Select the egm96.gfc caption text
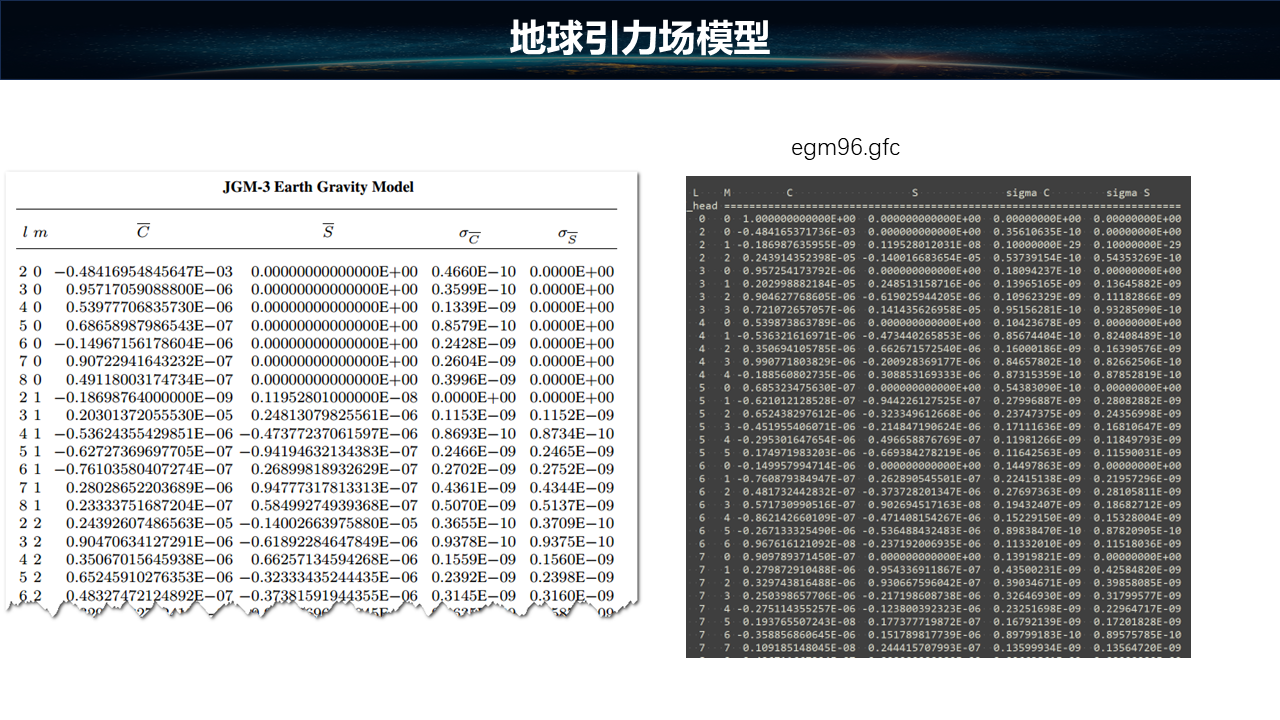 (x=845, y=148)
